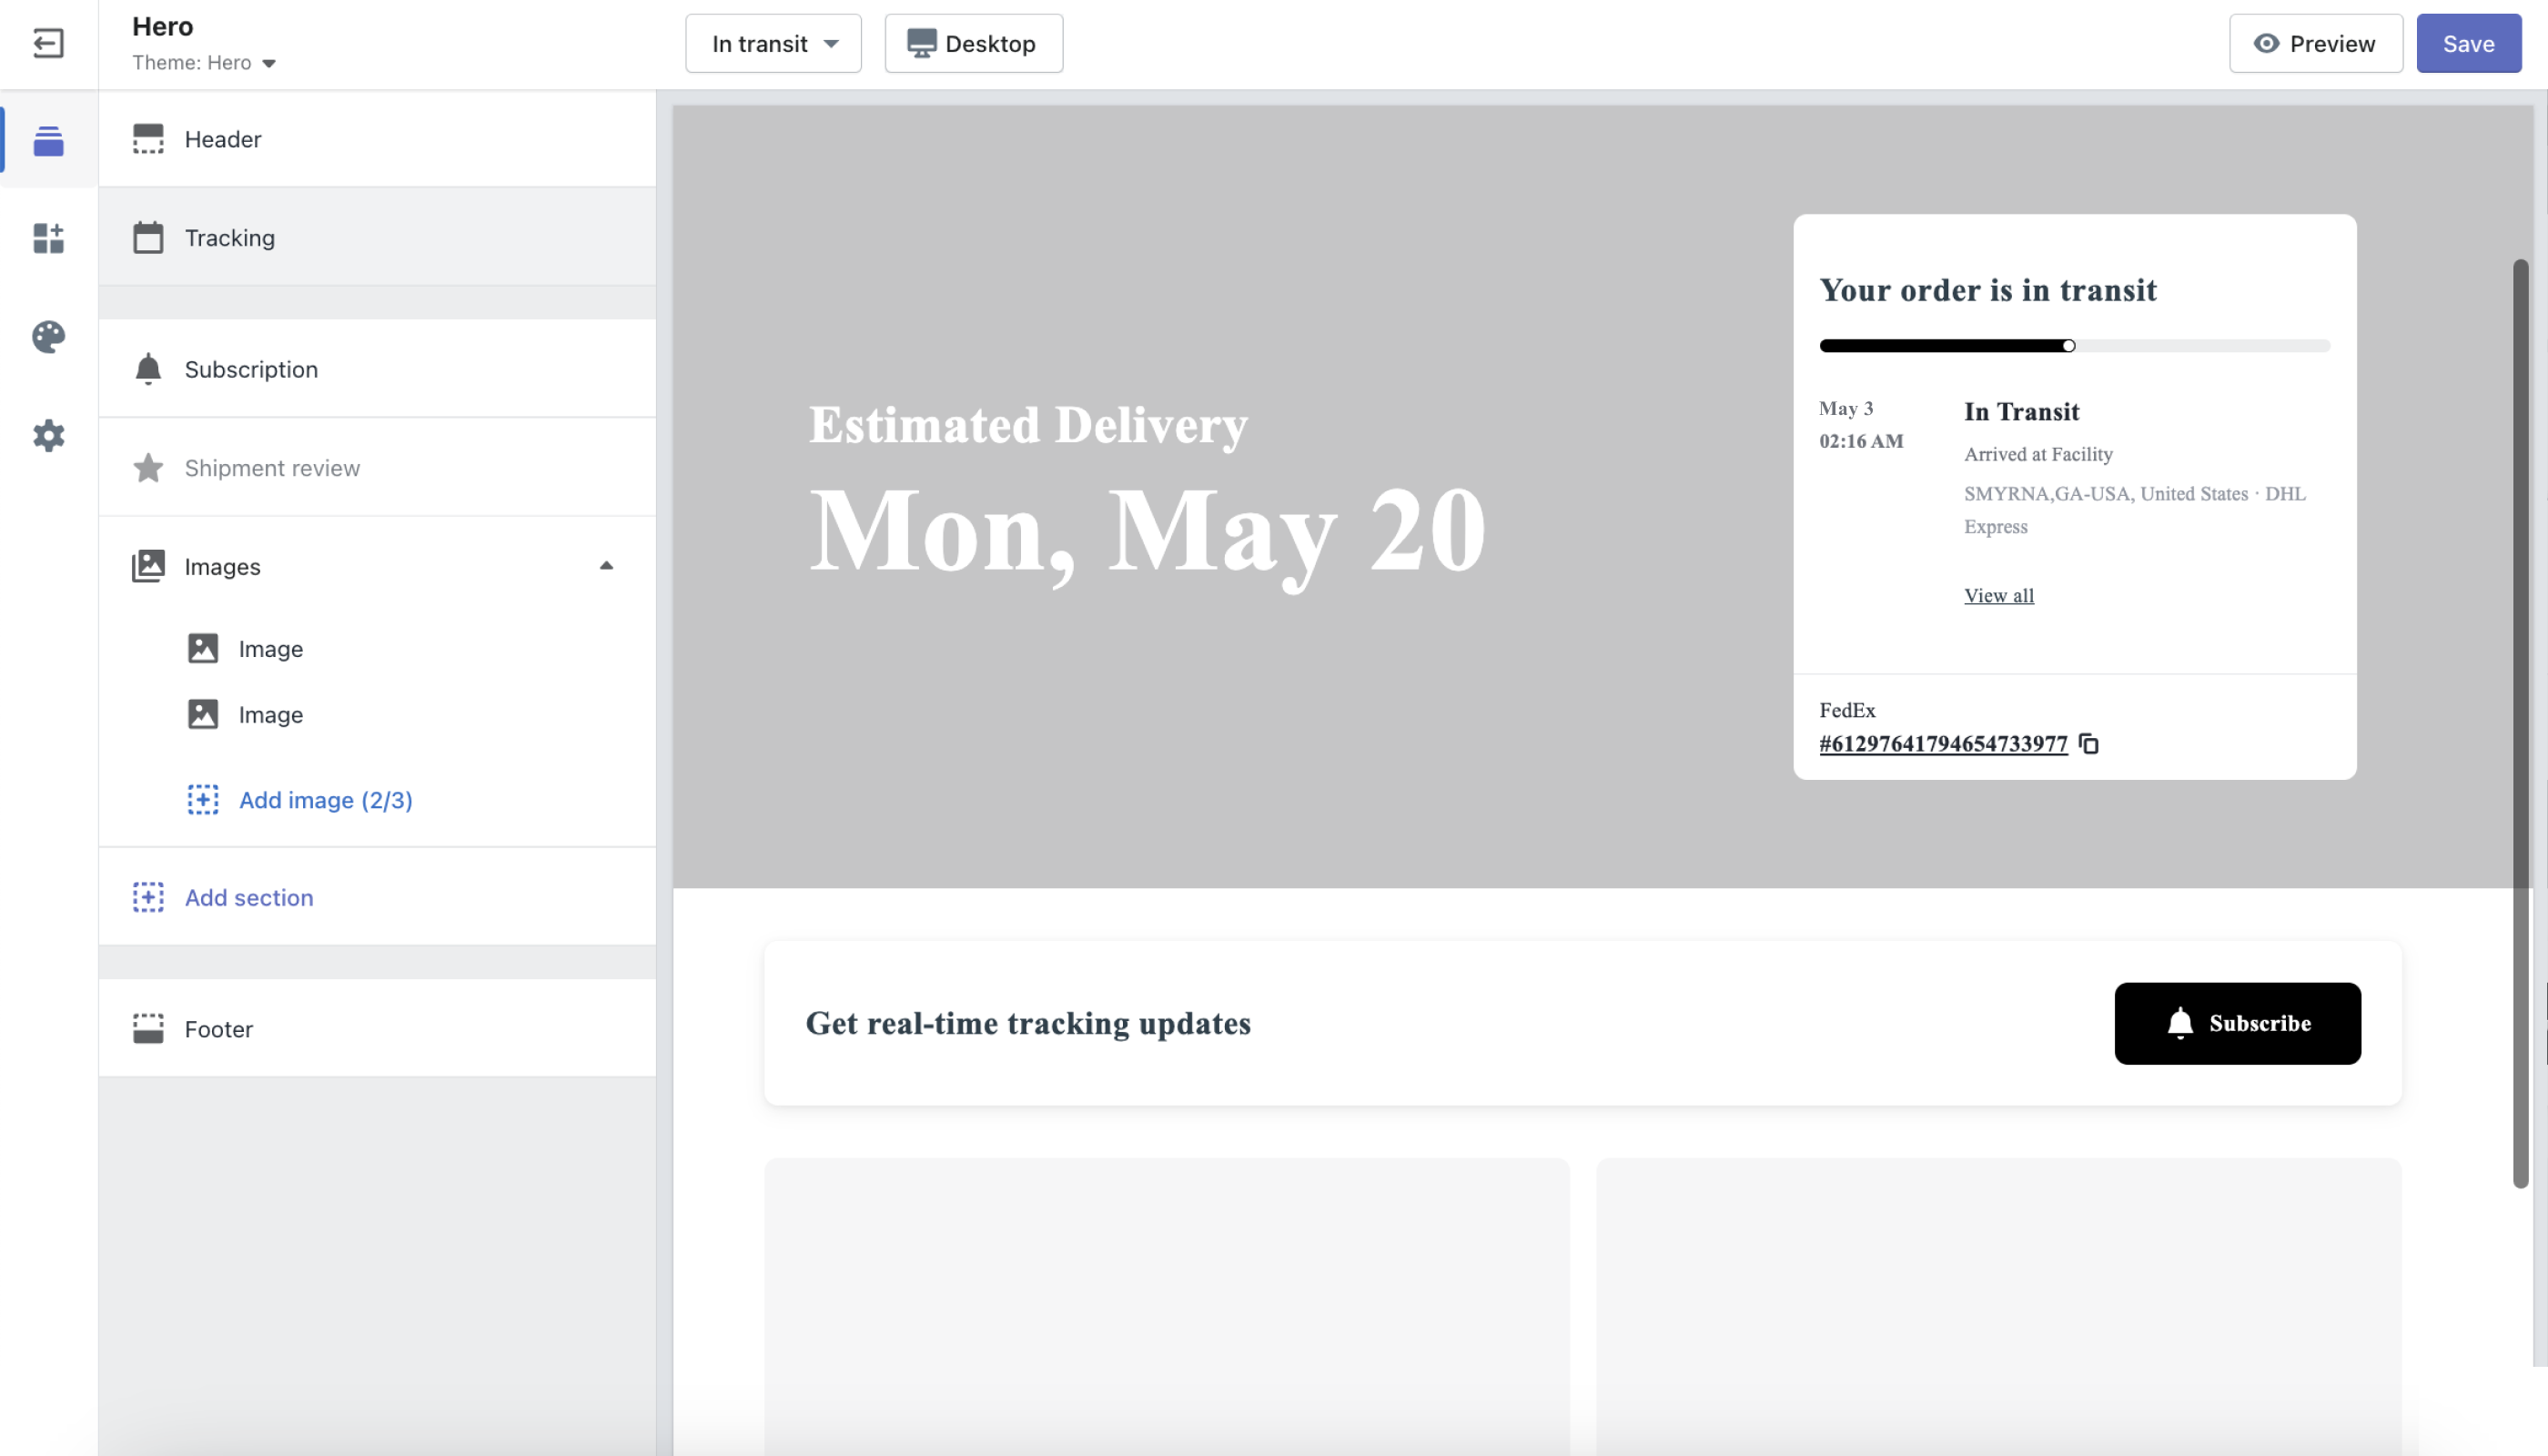The height and width of the screenshot is (1456, 2548).
Task: Click the Add section dotted icon
Action: coord(148,896)
